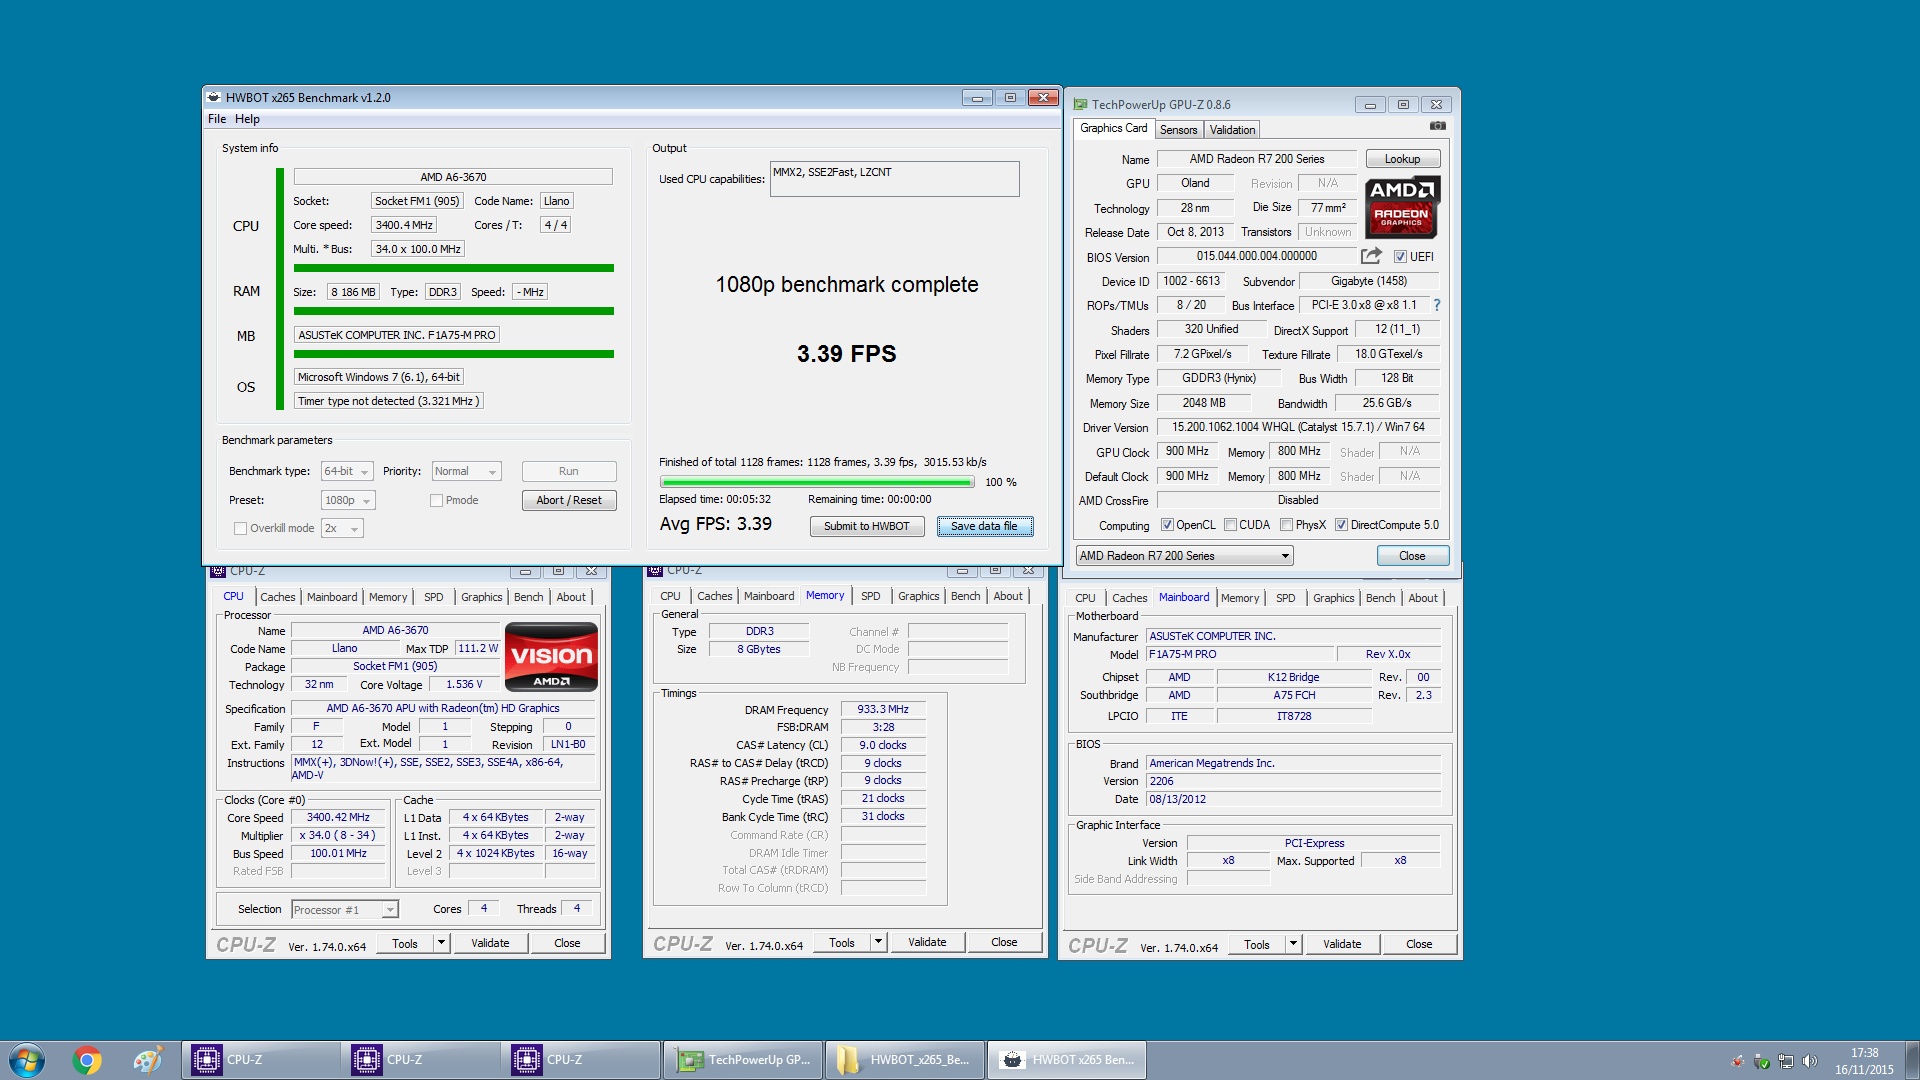Launch Google Chrome from taskbar
Viewport: 1920px width, 1080px height.
click(x=87, y=1060)
